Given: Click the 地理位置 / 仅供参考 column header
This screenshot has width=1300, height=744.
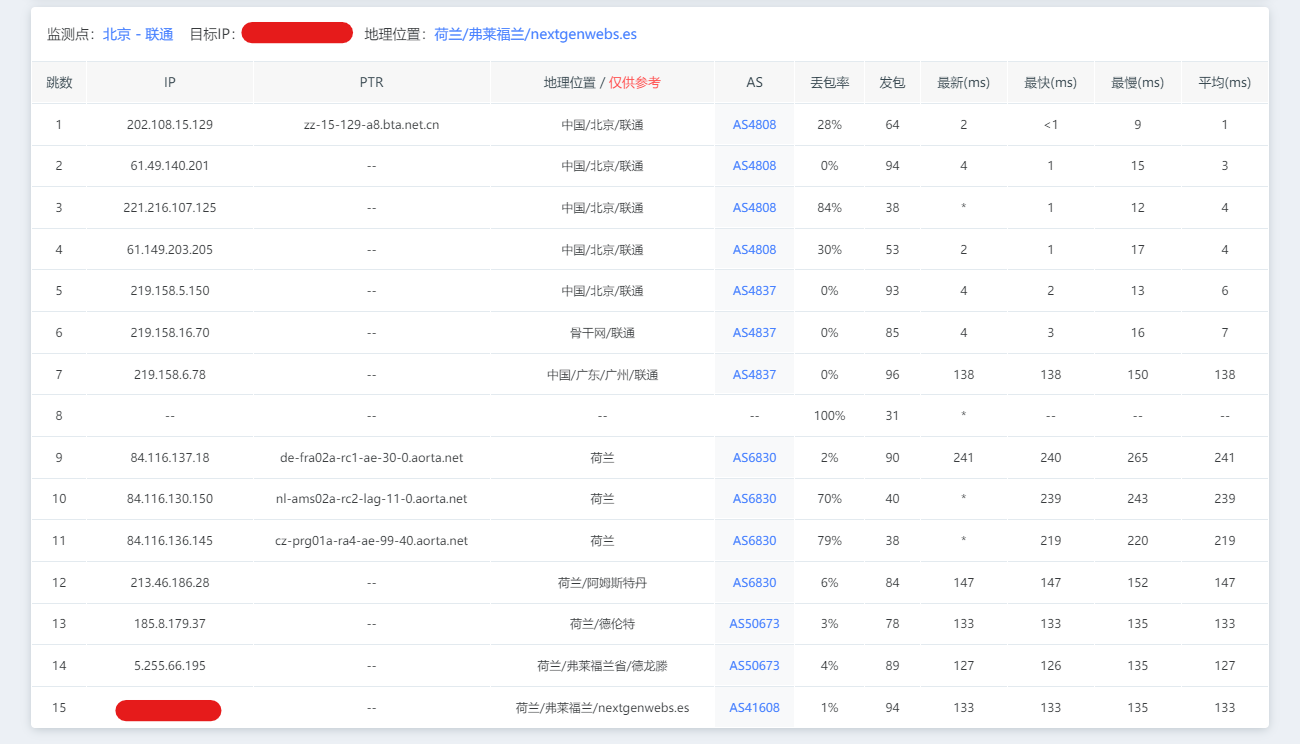Looking at the screenshot, I should (602, 83).
